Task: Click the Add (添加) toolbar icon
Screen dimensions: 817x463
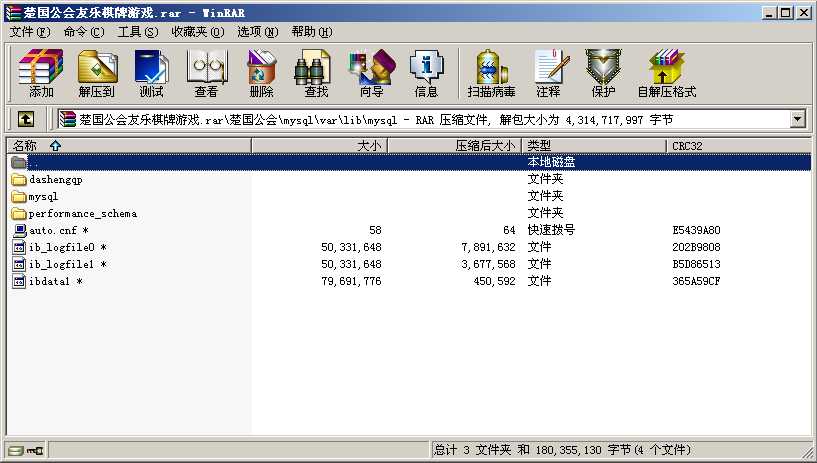Action: click(x=41, y=73)
